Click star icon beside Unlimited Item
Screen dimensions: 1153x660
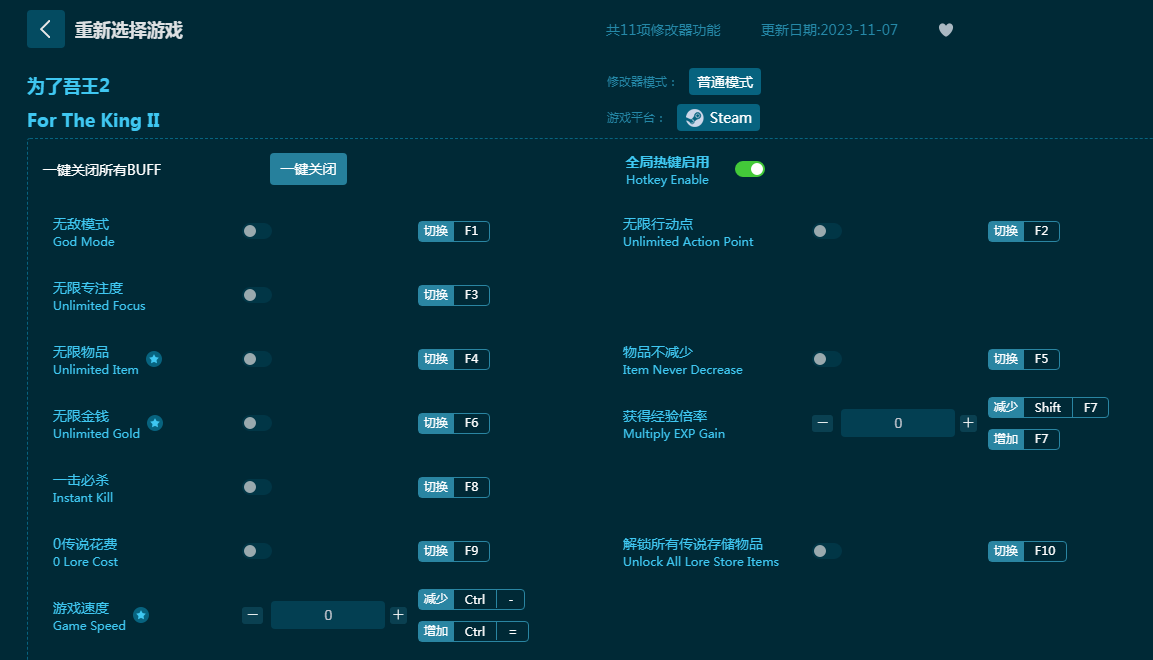[154, 359]
